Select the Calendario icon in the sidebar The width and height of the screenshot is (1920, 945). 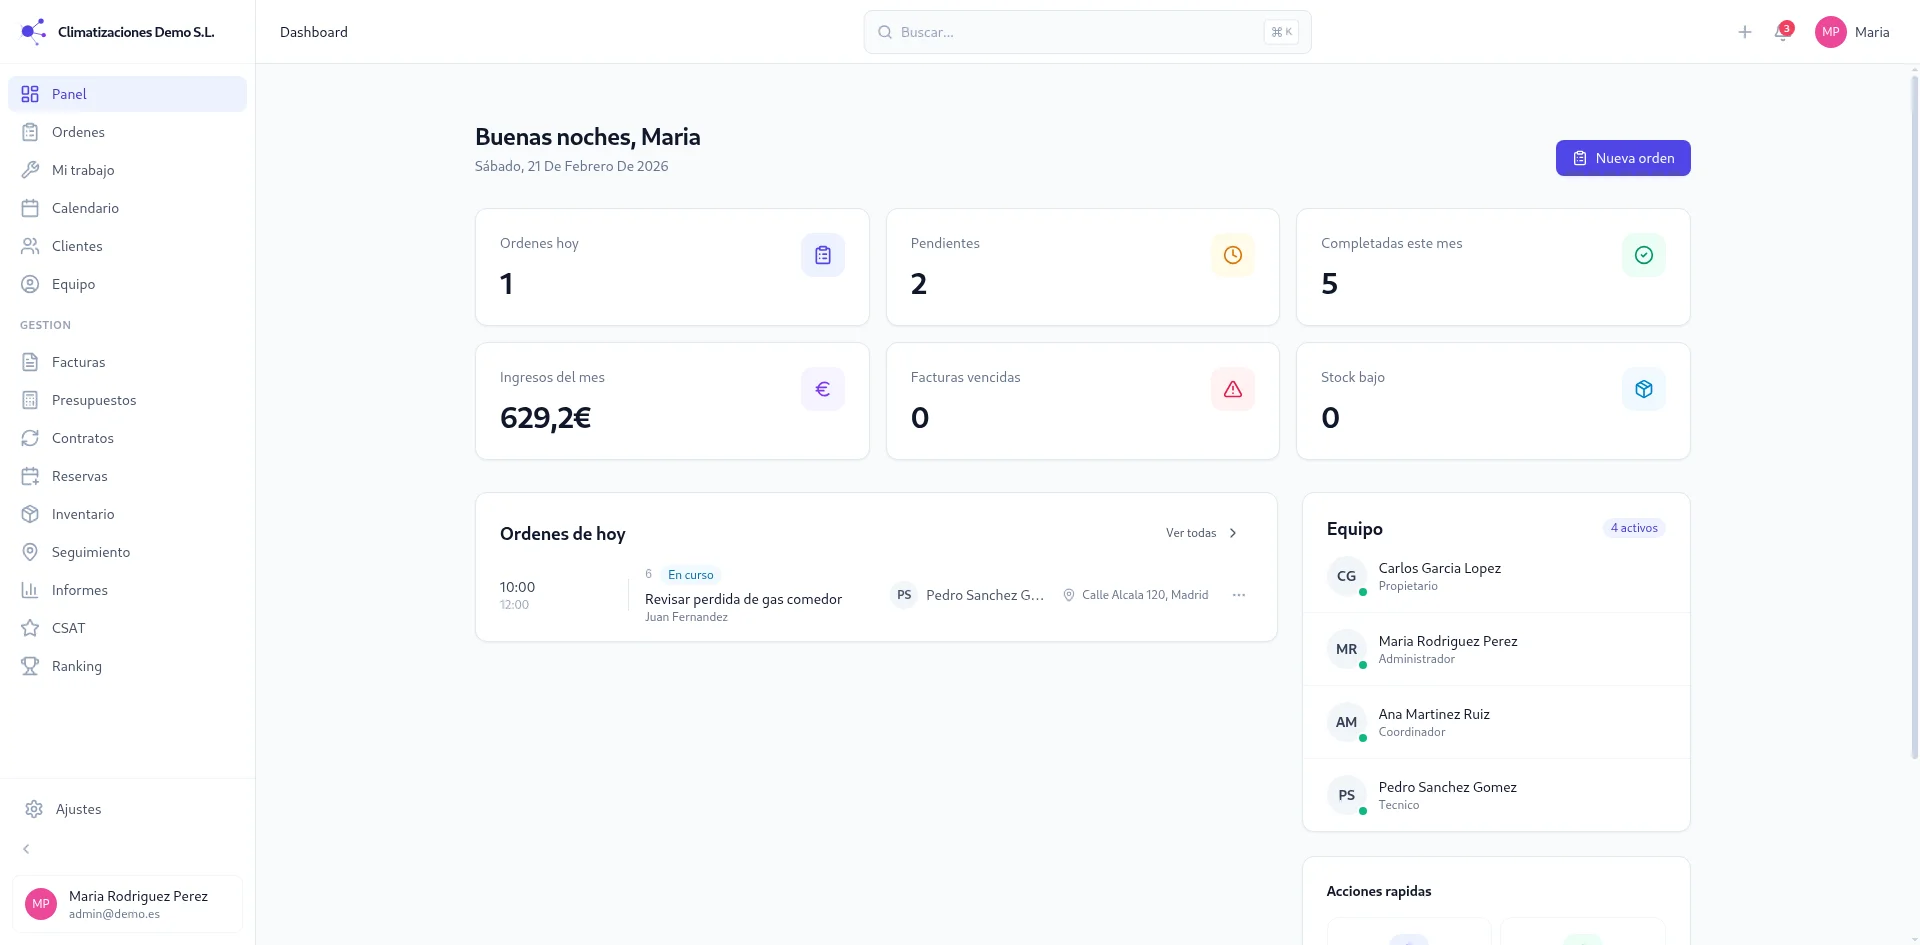(x=31, y=207)
